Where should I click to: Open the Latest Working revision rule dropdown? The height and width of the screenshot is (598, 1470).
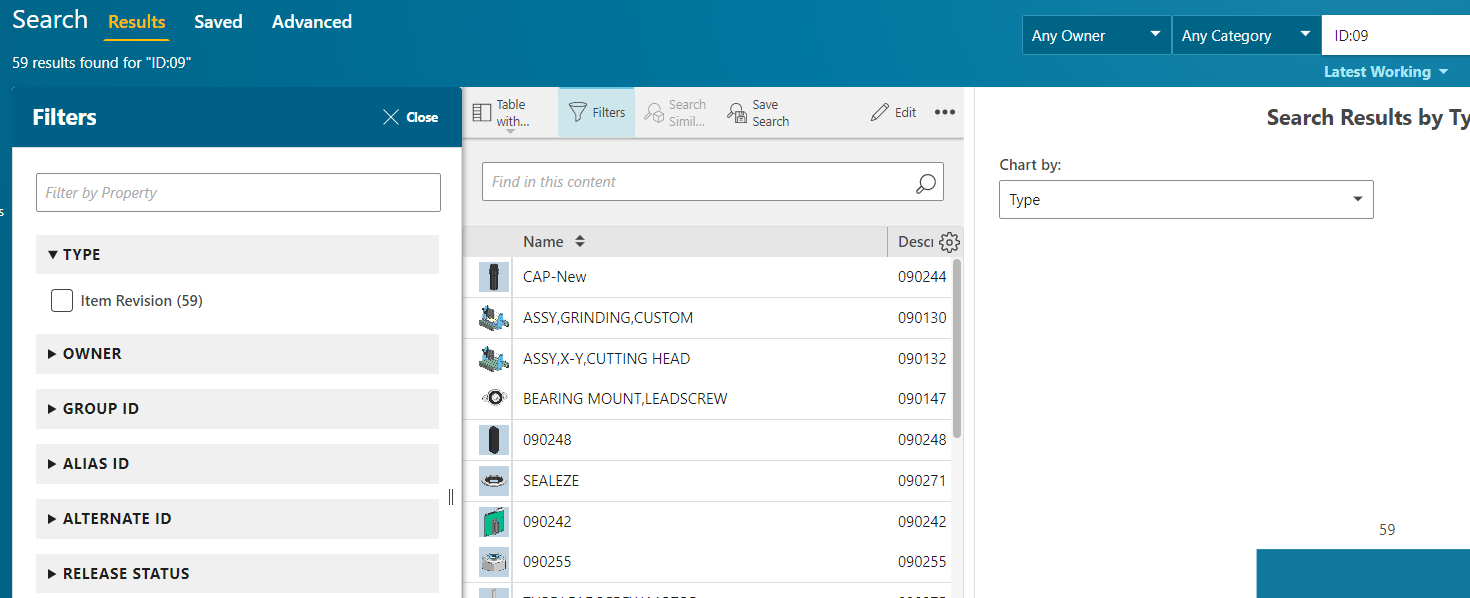[x=1386, y=71]
